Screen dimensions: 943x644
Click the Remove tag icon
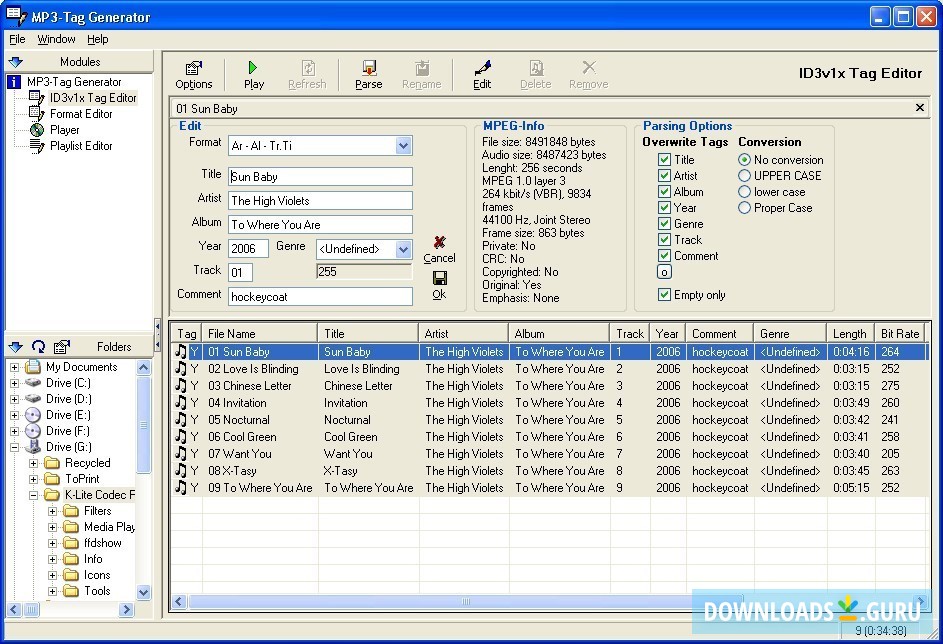click(588, 72)
